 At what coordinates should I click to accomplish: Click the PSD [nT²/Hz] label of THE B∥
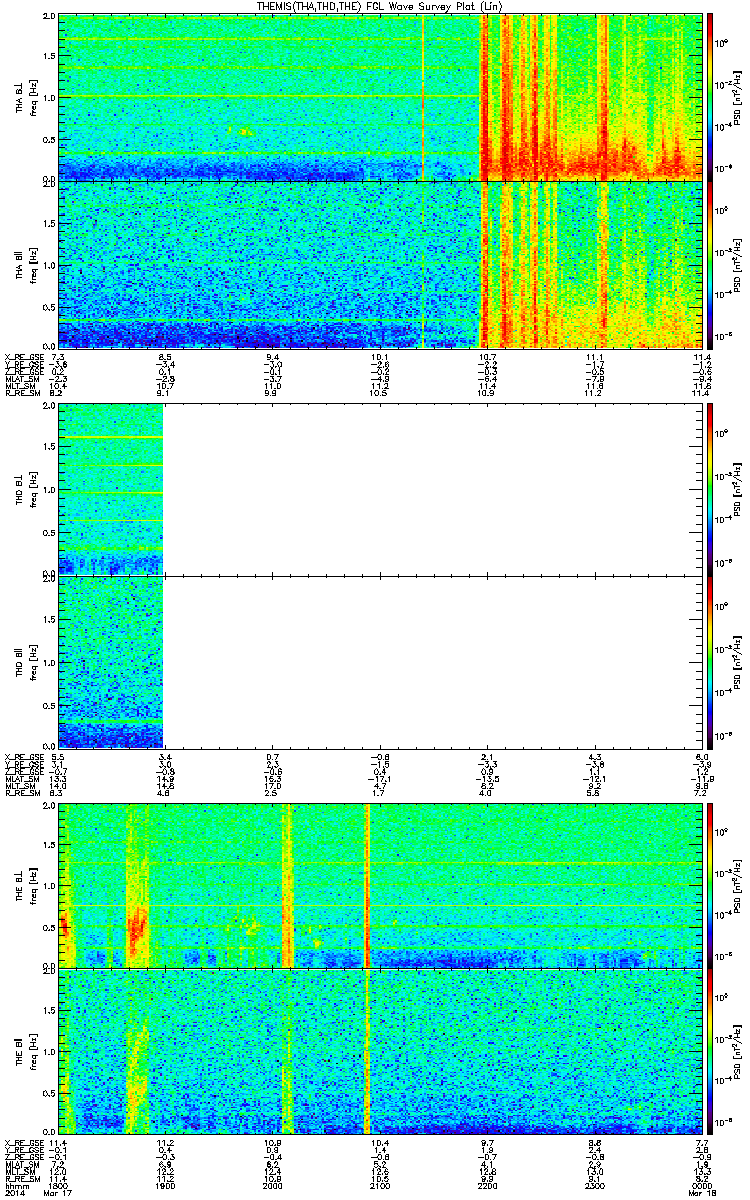tap(738, 1051)
